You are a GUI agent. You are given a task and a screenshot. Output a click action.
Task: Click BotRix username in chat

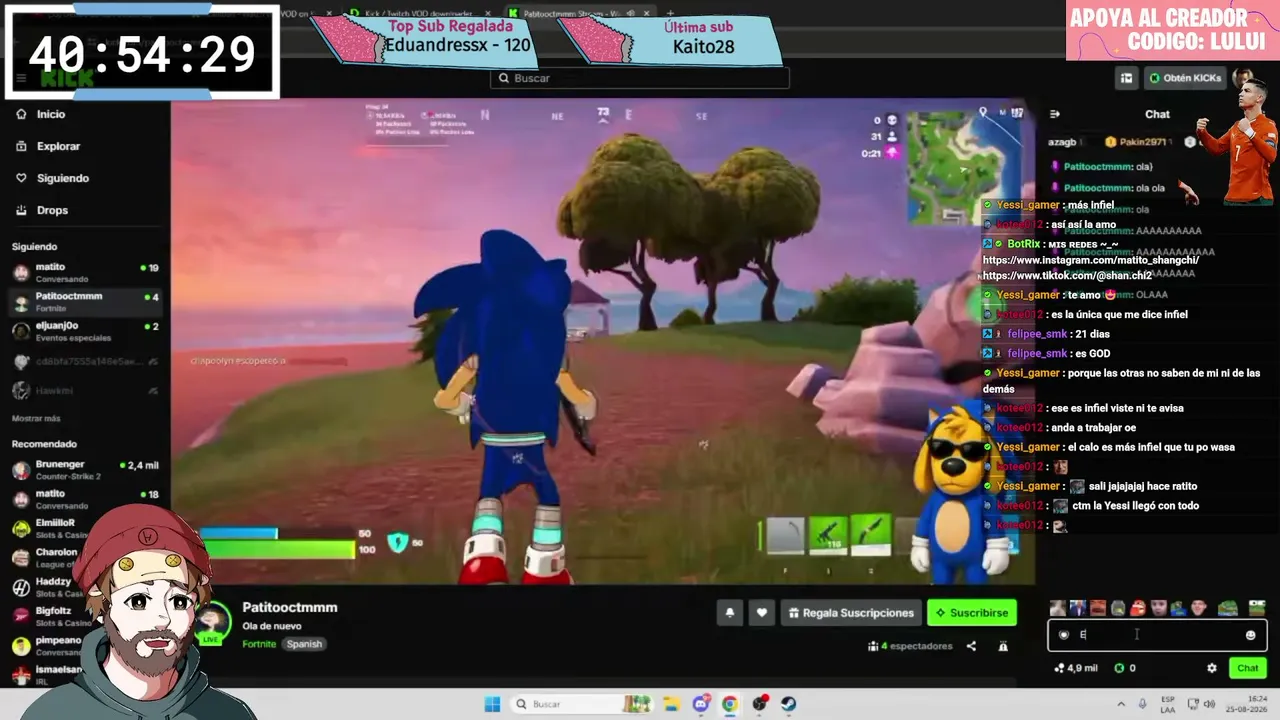click(1024, 244)
